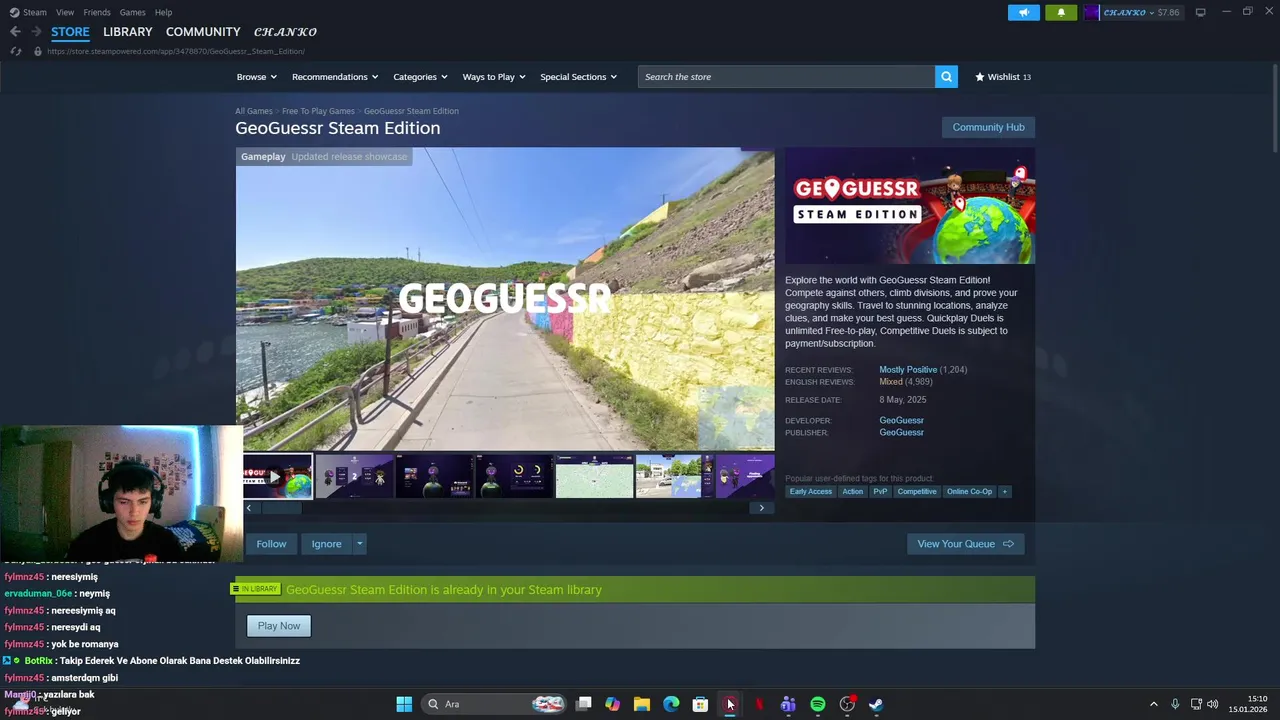Viewport: 1280px width, 720px height.
Task: Switch to the COMMUNITY tab
Action: click(203, 32)
